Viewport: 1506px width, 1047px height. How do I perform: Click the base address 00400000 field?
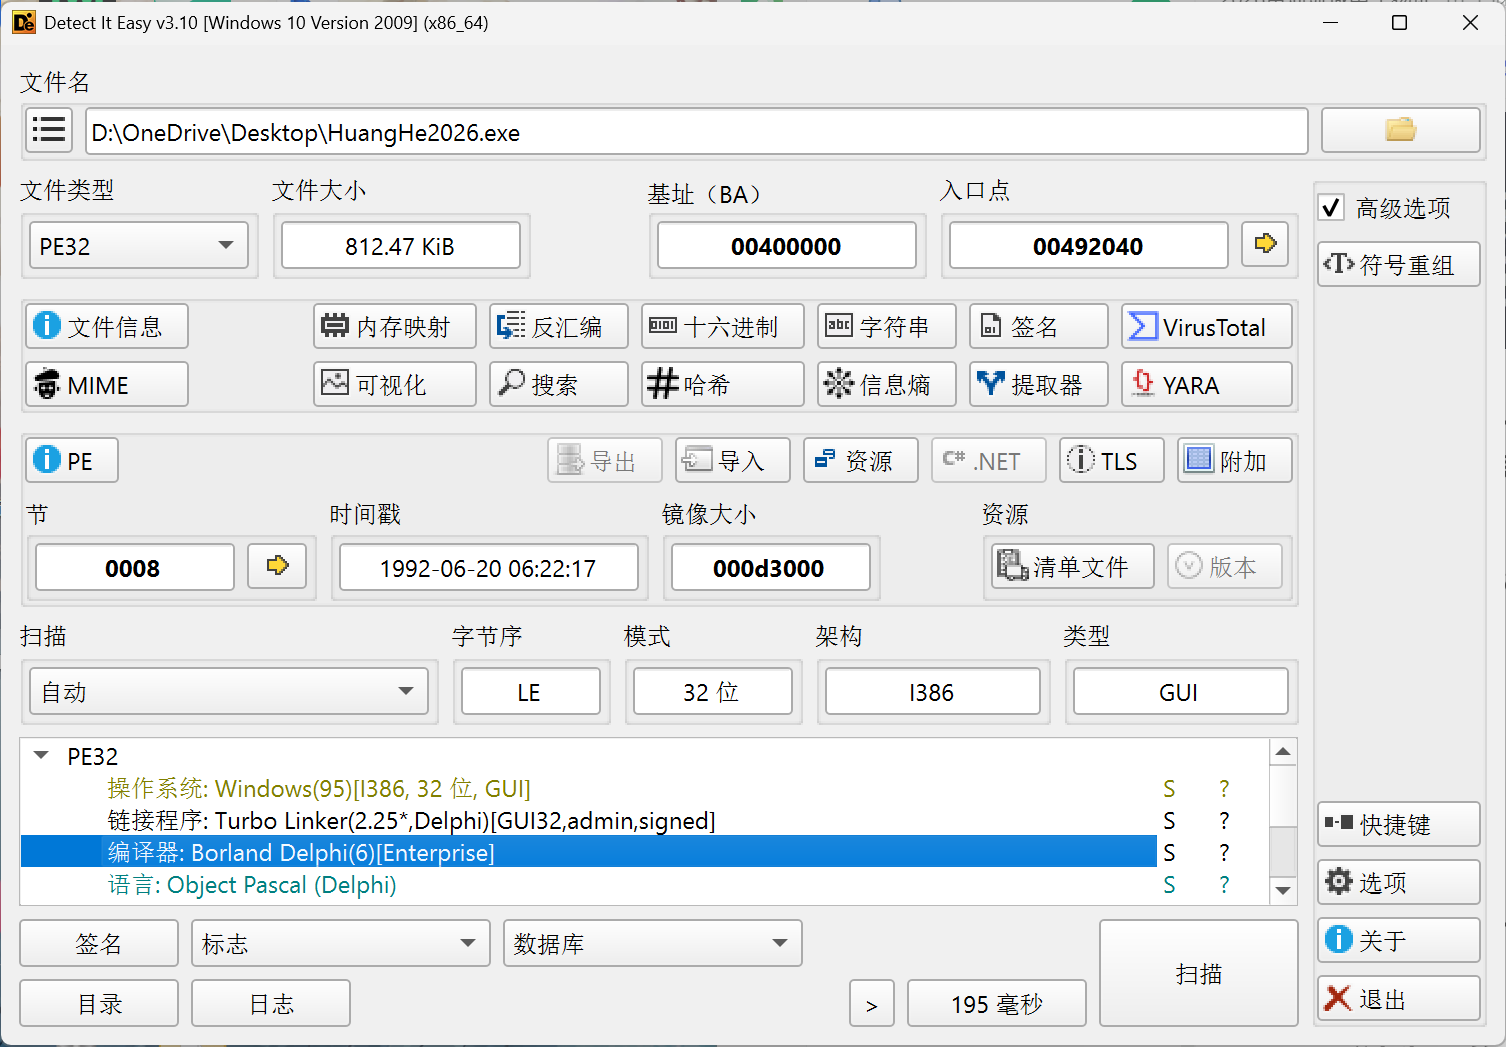[x=787, y=246]
